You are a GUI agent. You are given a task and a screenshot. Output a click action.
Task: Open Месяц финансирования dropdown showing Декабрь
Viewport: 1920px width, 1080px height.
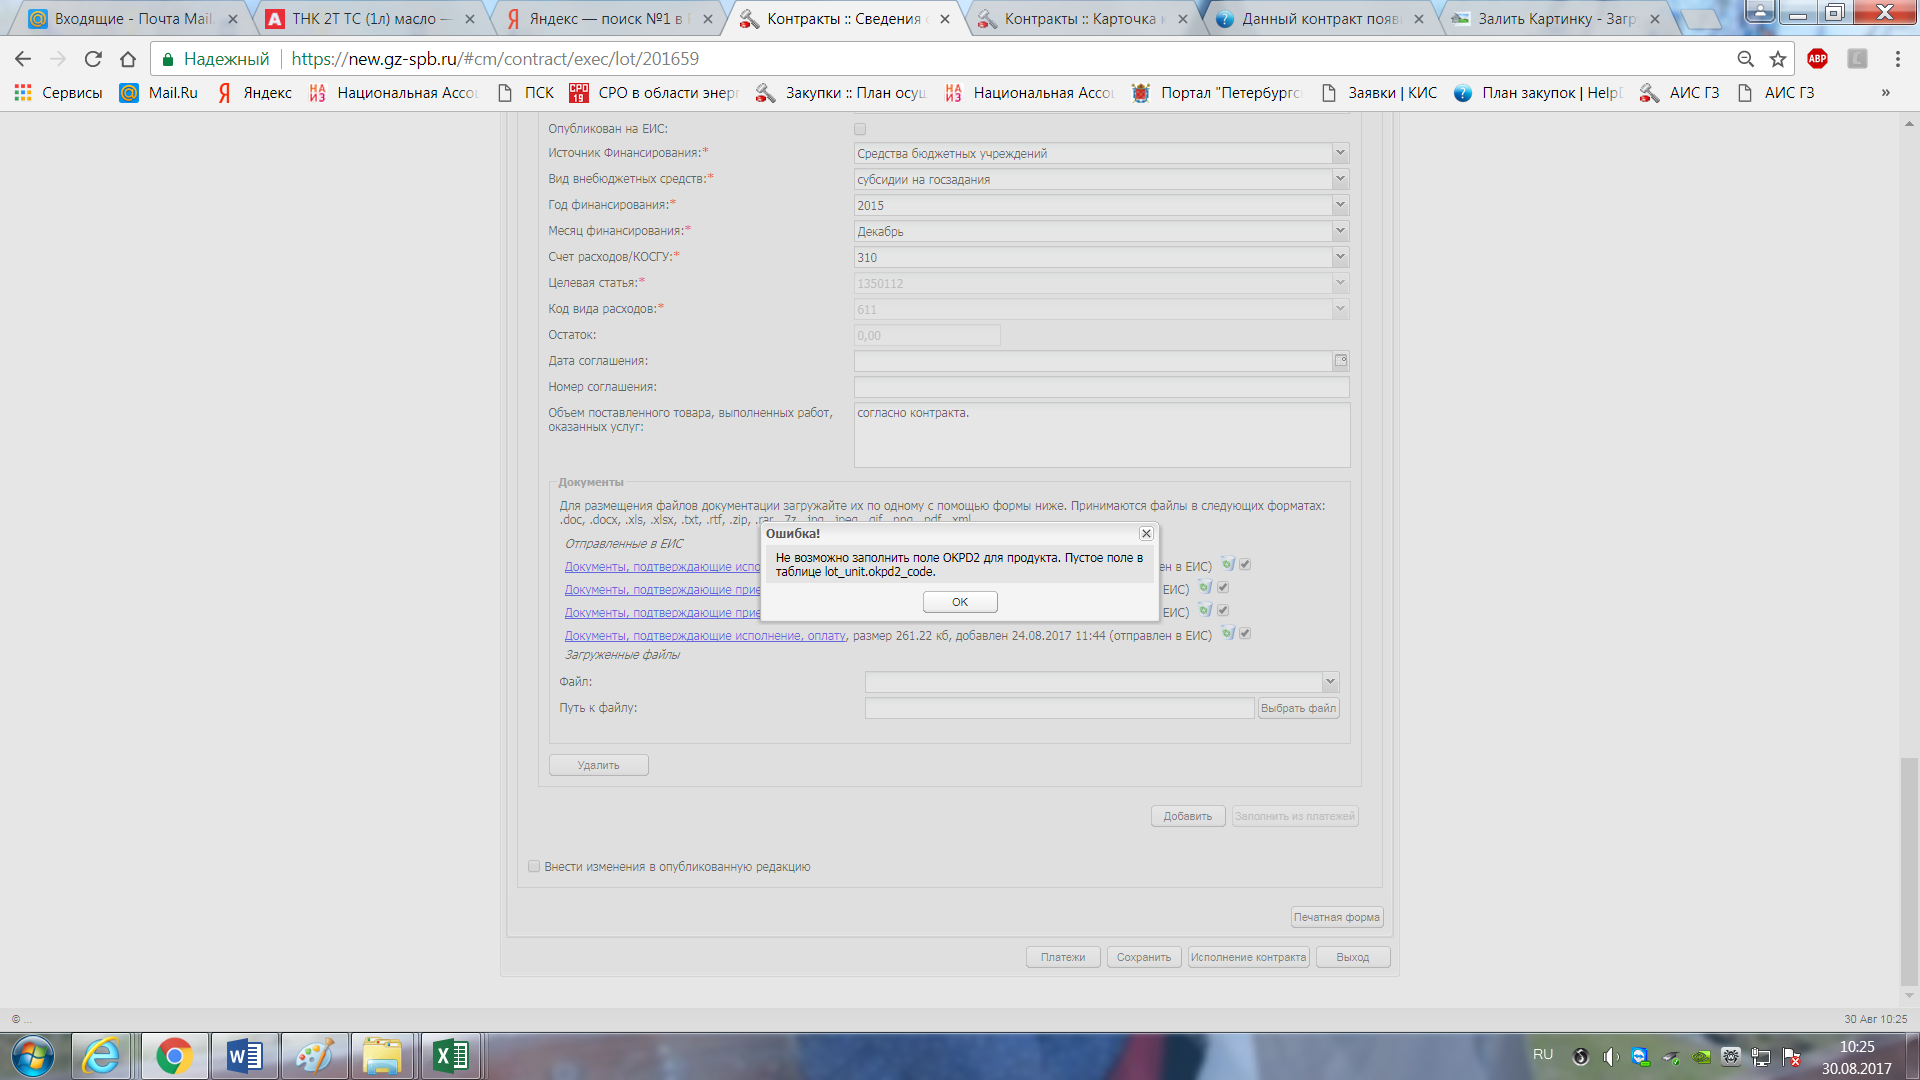[1340, 231]
